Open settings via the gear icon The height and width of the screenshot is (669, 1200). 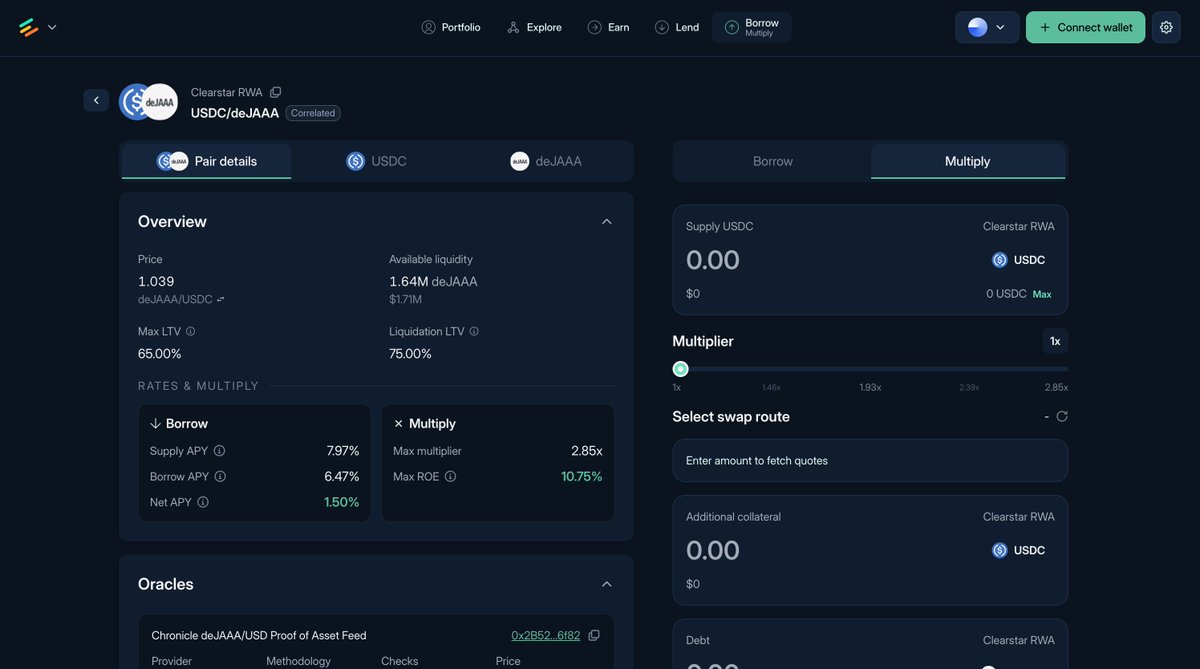click(x=1166, y=27)
